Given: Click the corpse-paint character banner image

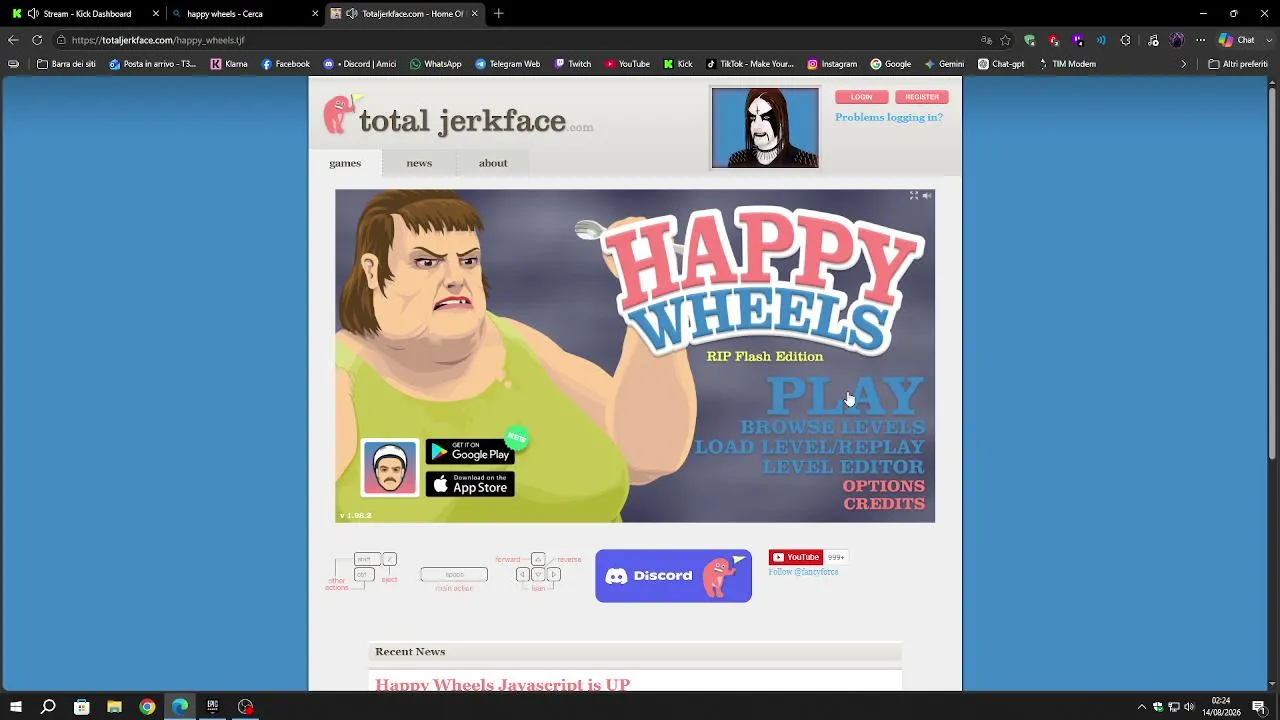Looking at the screenshot, I should click(765, 127).
